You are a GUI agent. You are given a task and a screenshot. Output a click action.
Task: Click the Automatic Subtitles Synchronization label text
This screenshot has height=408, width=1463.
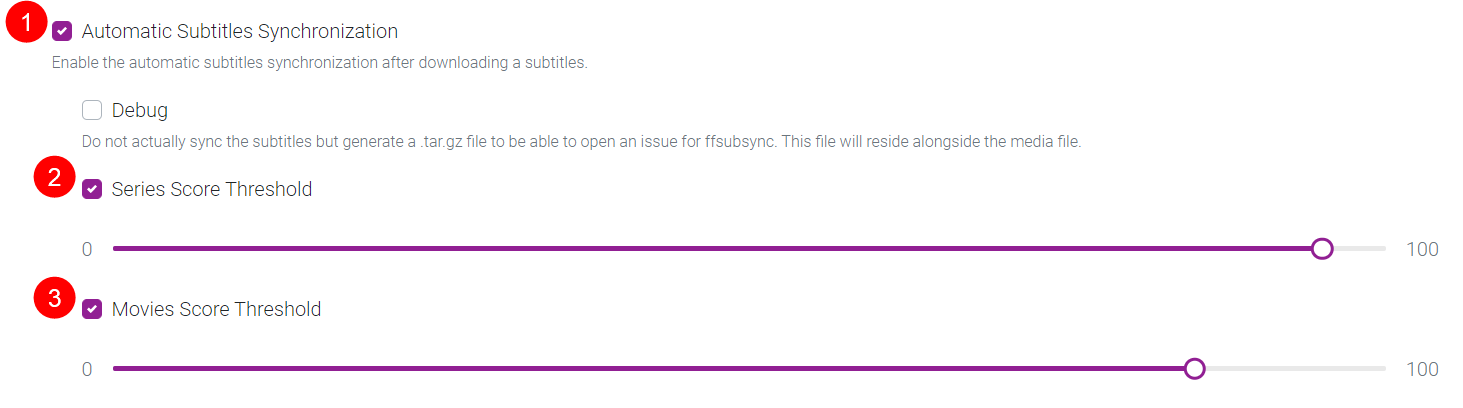239,32
